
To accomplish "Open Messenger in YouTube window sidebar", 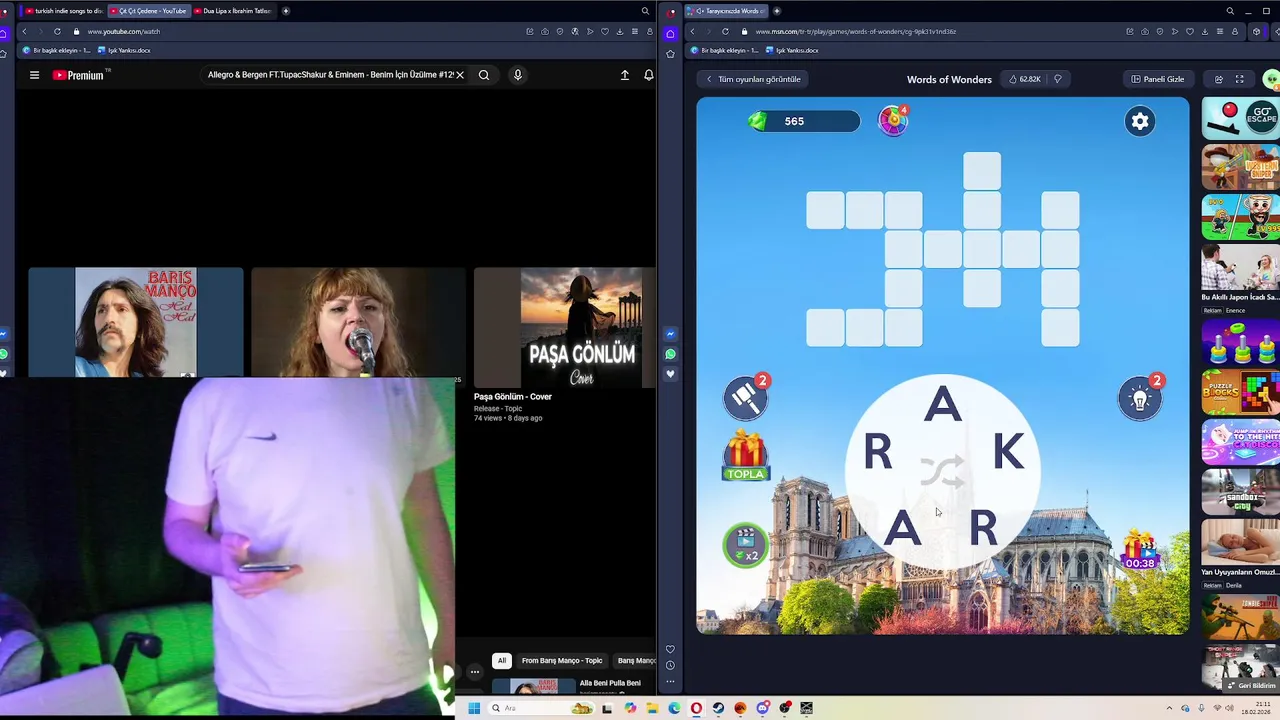I will (x=3, y=334).
